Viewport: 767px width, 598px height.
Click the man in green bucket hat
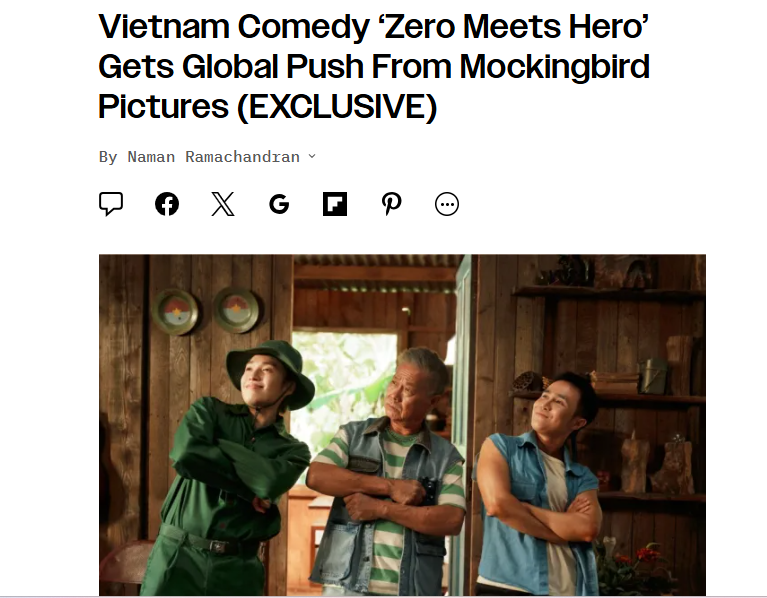pos(236,467)
